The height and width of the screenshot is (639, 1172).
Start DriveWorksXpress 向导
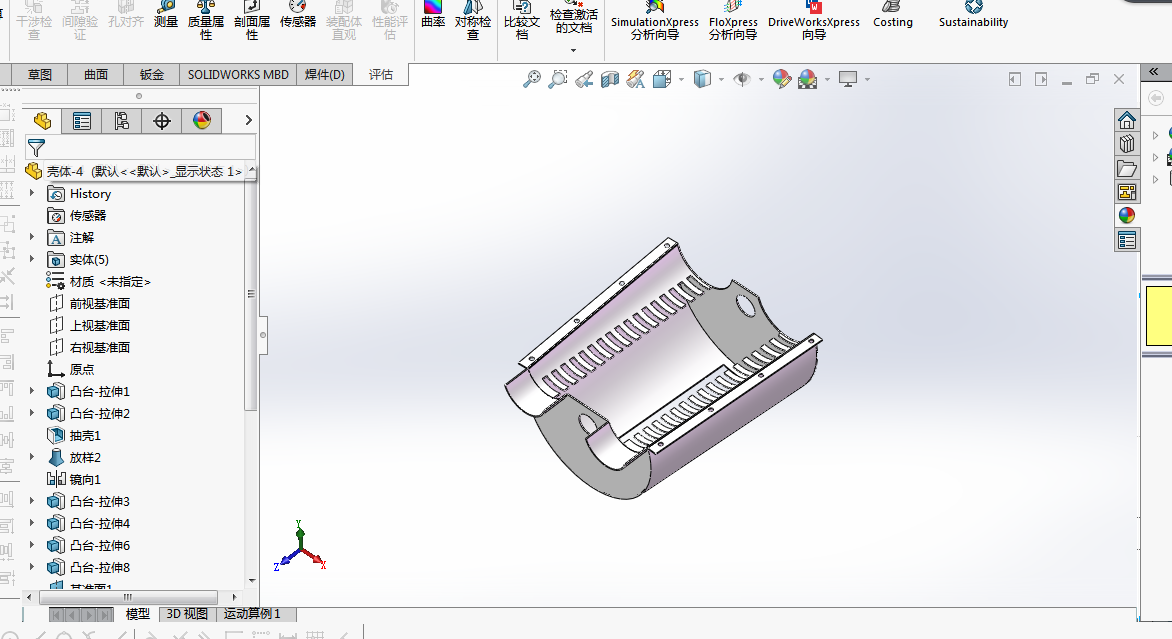(x=814, y=20)
